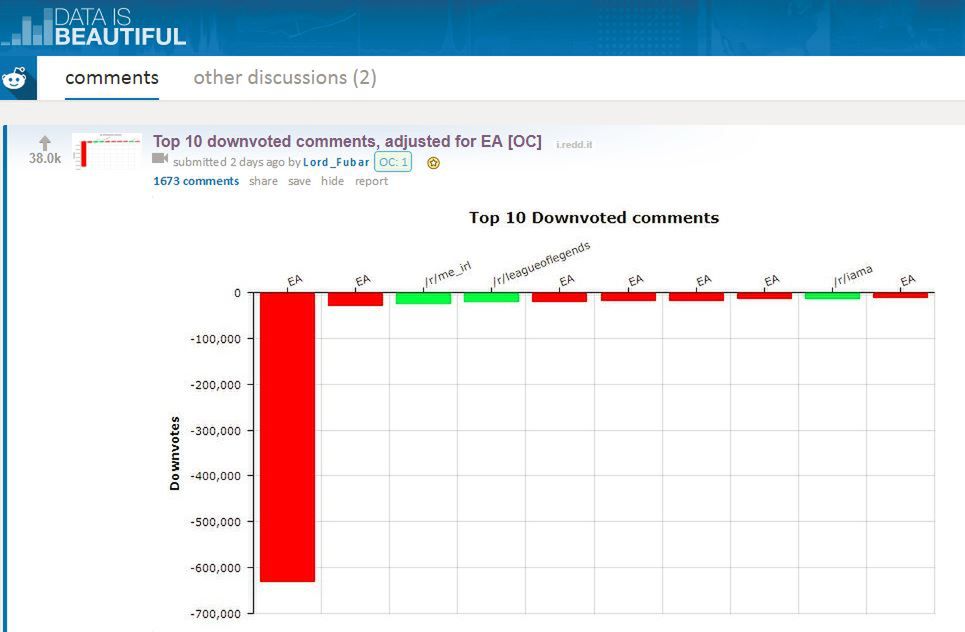
Task: Click the share link
Action: [x=263, y=181]
